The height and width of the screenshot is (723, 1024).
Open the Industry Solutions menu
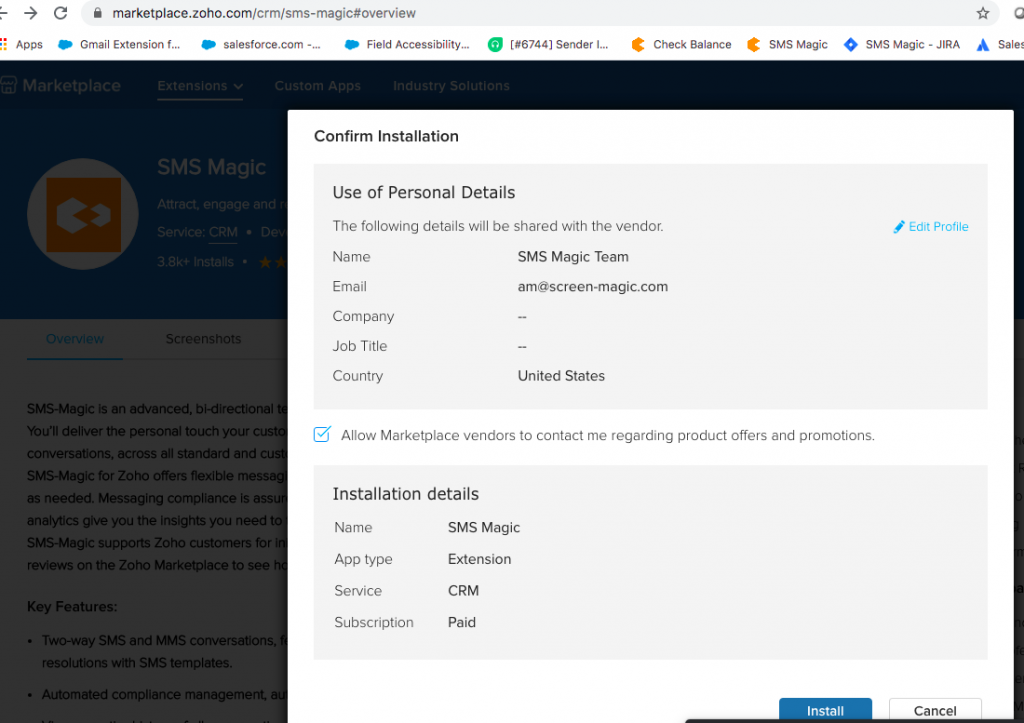[x=451, y=86]
